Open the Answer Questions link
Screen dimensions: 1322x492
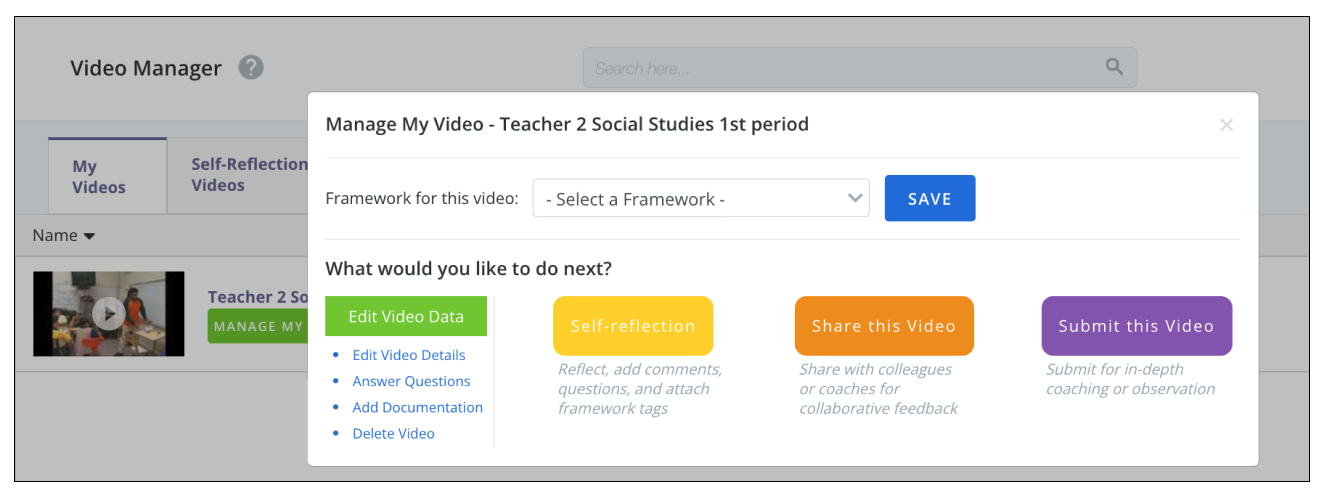click(411, 381)
